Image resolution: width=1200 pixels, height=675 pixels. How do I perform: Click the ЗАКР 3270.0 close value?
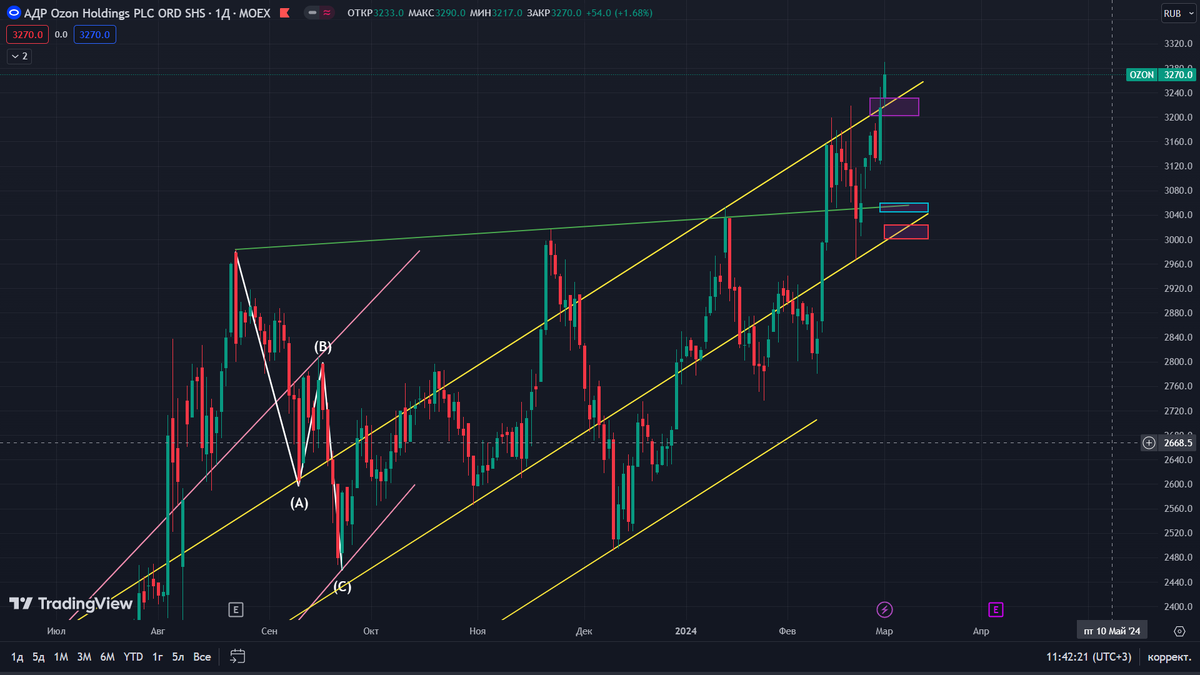coord(553,14)
